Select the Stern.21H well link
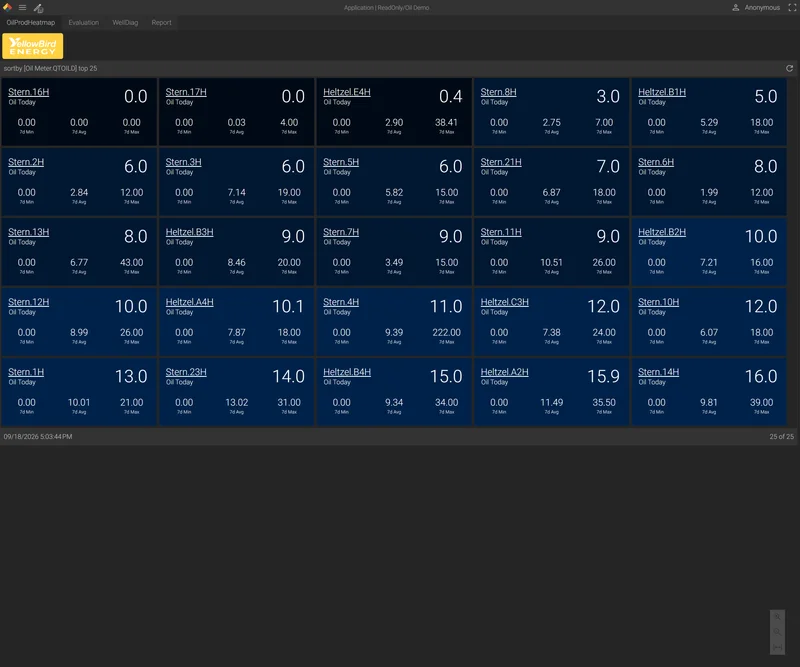 tap(501, 162)
